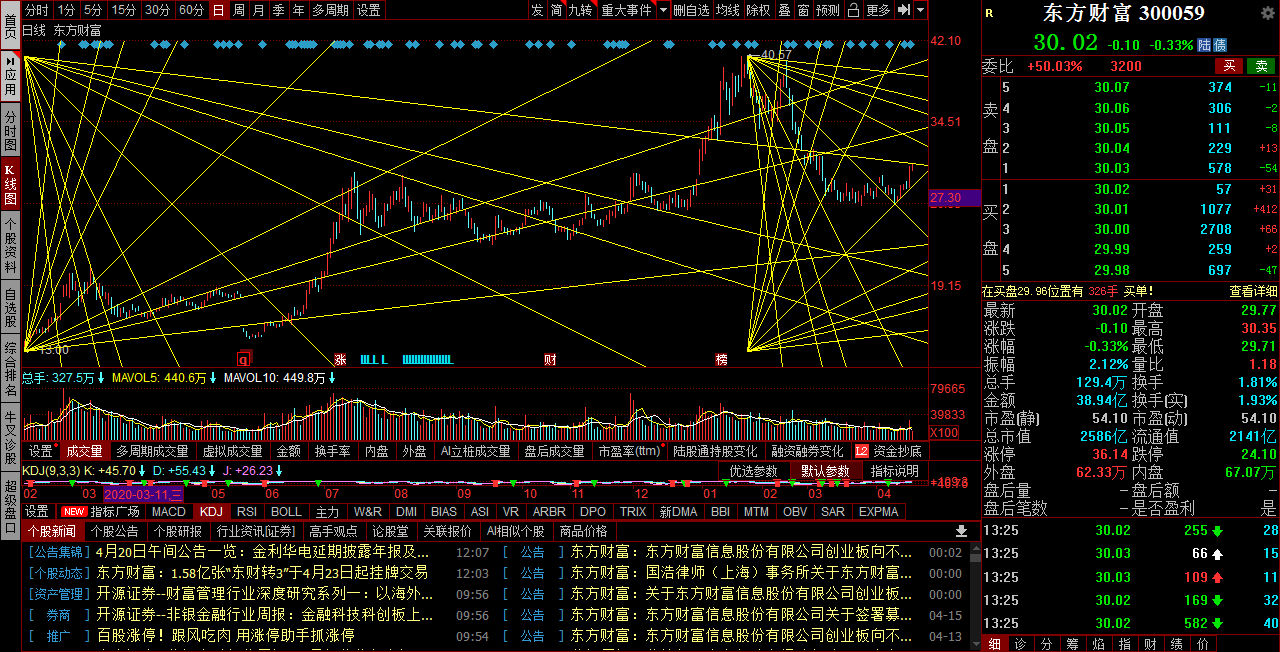Toggle the 叠 overlay button
Viewport: 1280px width, 652px height.
pos(784,10)
